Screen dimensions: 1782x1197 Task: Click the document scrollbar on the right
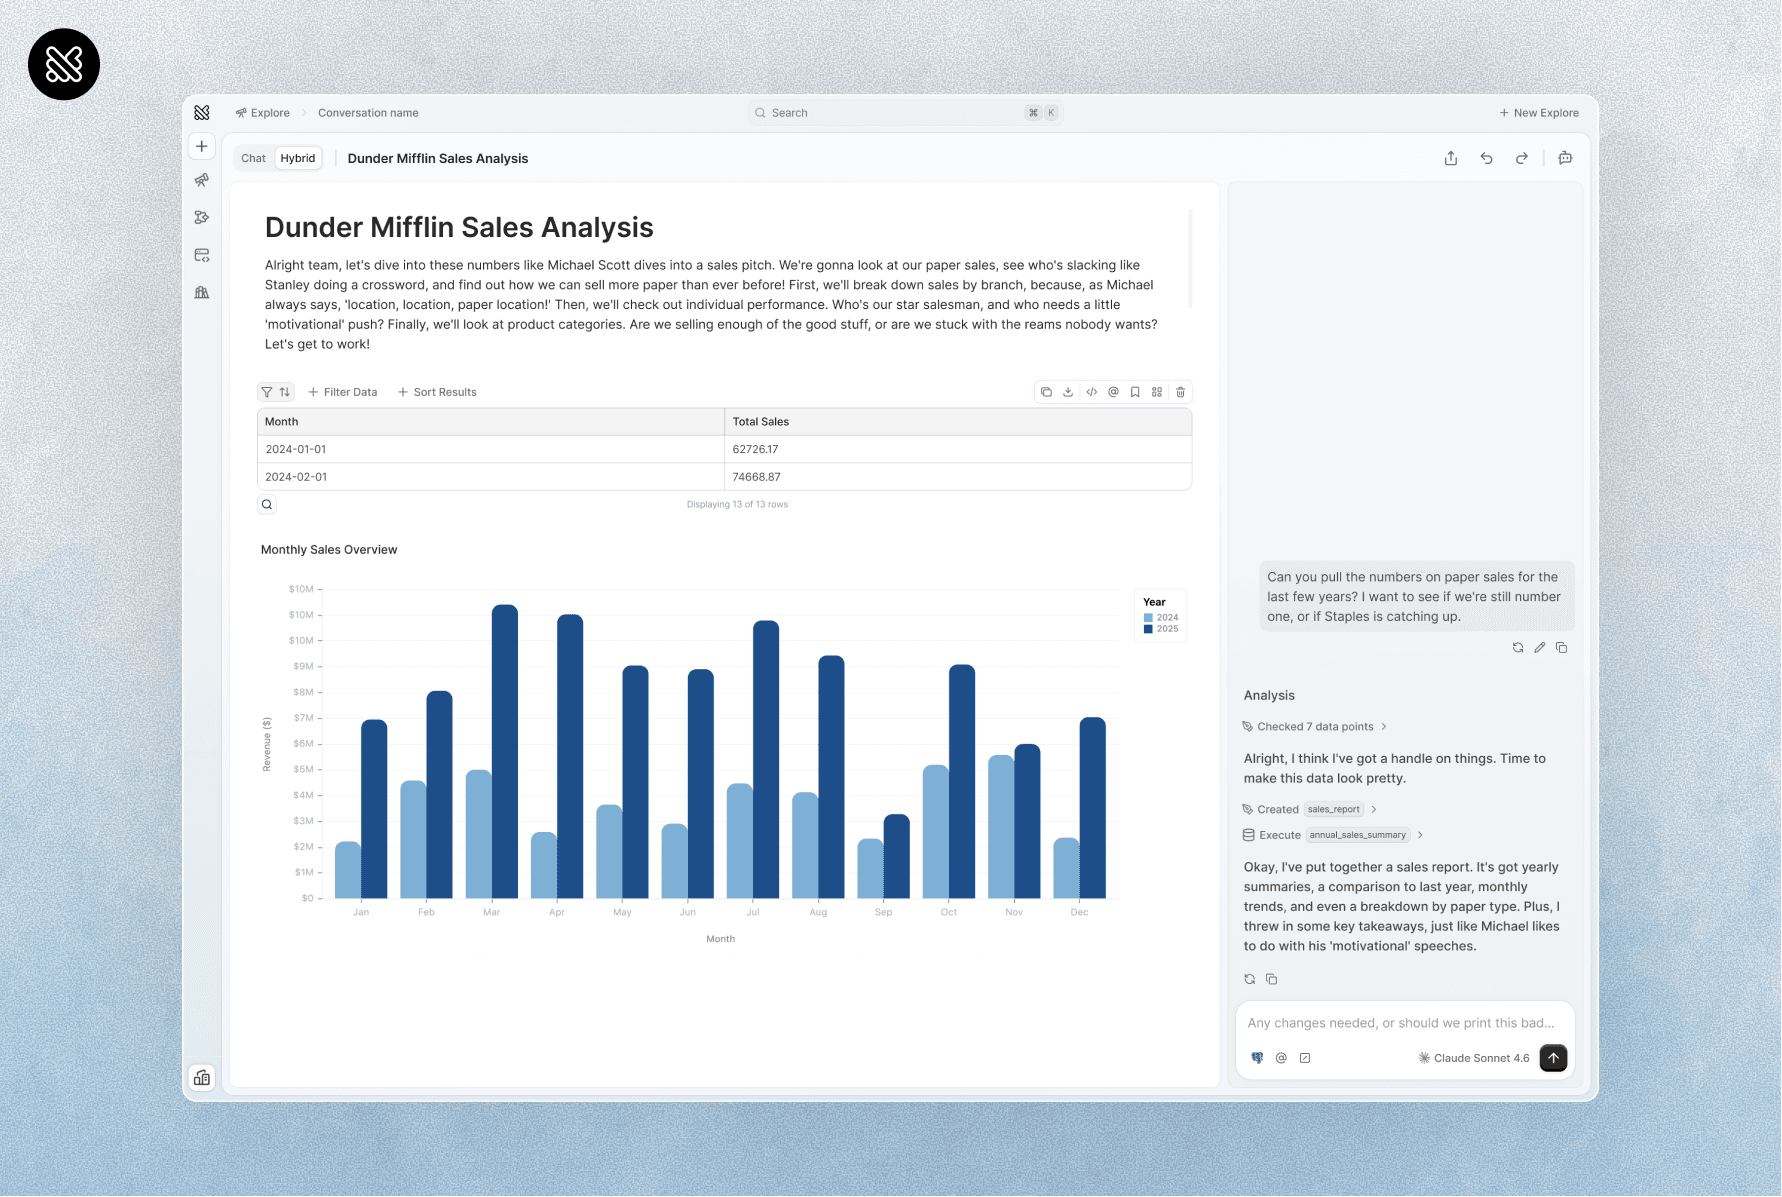[1190, 258]
